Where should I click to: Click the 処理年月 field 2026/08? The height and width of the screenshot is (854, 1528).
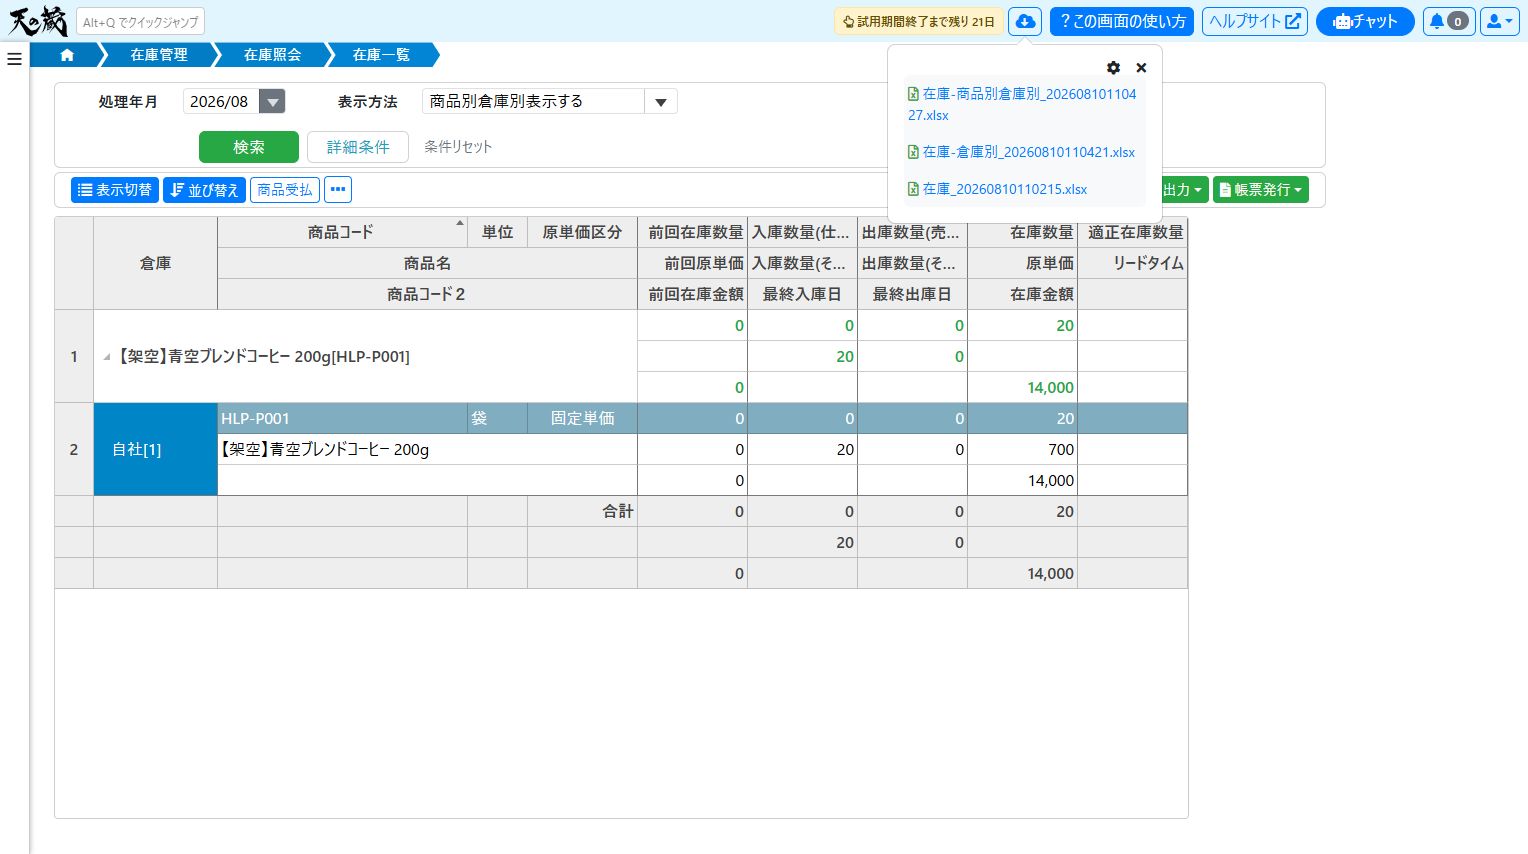coord(221,101)
